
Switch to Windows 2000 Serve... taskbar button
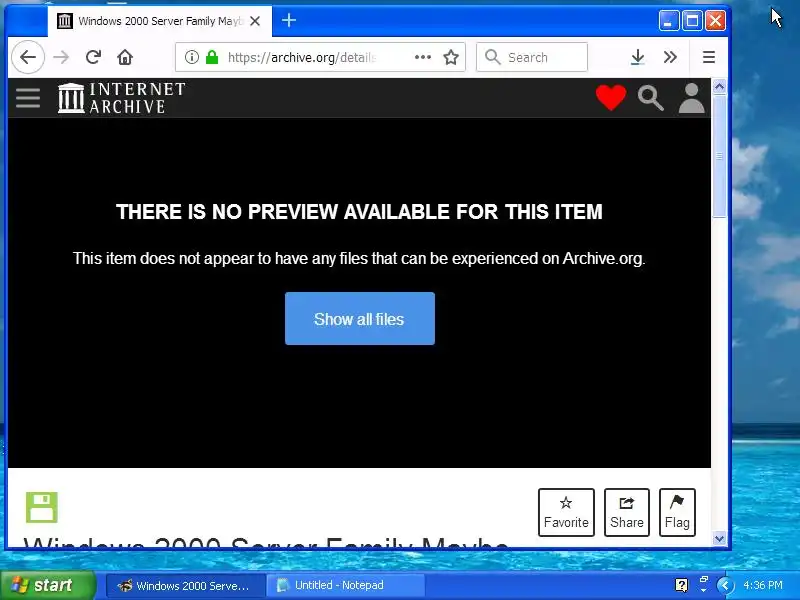(x=186, y=586)
